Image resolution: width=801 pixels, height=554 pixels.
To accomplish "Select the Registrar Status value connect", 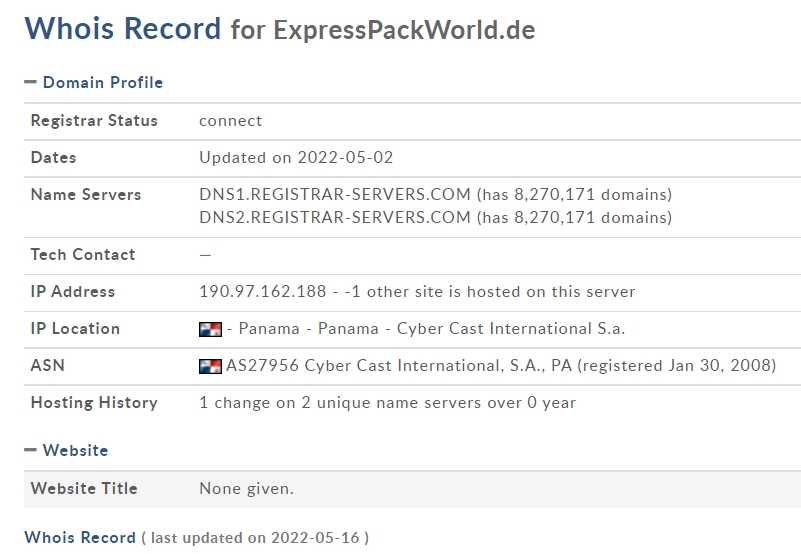I will click(x=230, y=121).
